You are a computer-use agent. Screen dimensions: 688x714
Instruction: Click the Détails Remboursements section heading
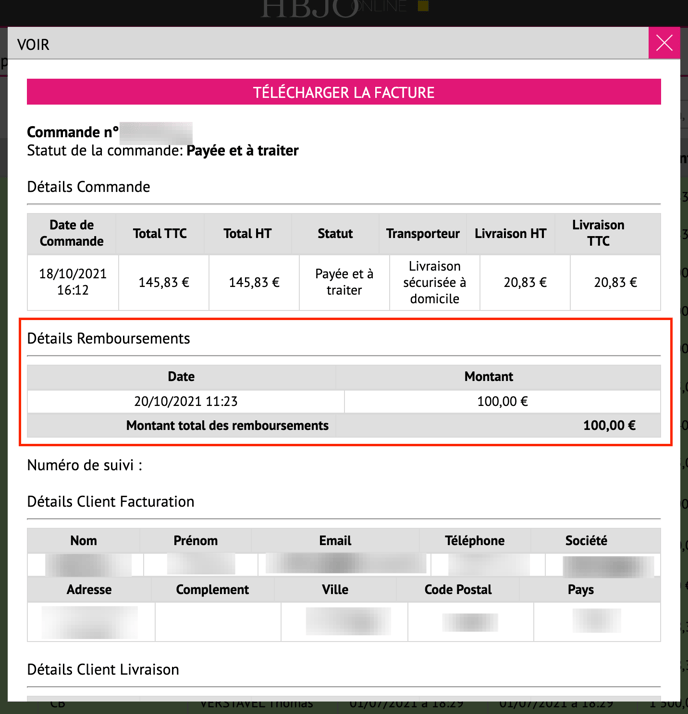[x=108, y=338]
